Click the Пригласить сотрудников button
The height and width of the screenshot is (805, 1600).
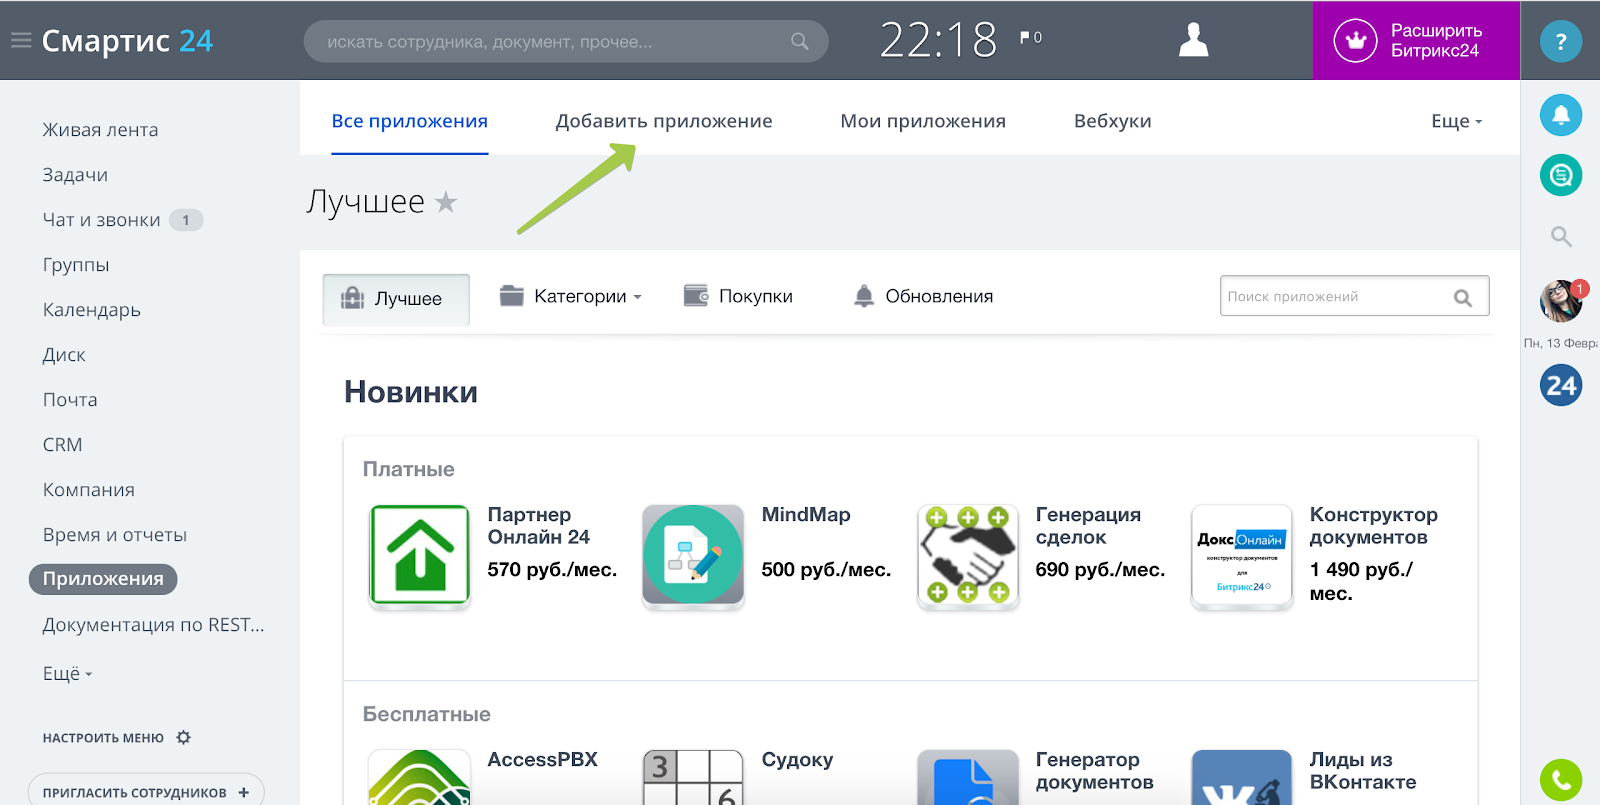point(146,792)
